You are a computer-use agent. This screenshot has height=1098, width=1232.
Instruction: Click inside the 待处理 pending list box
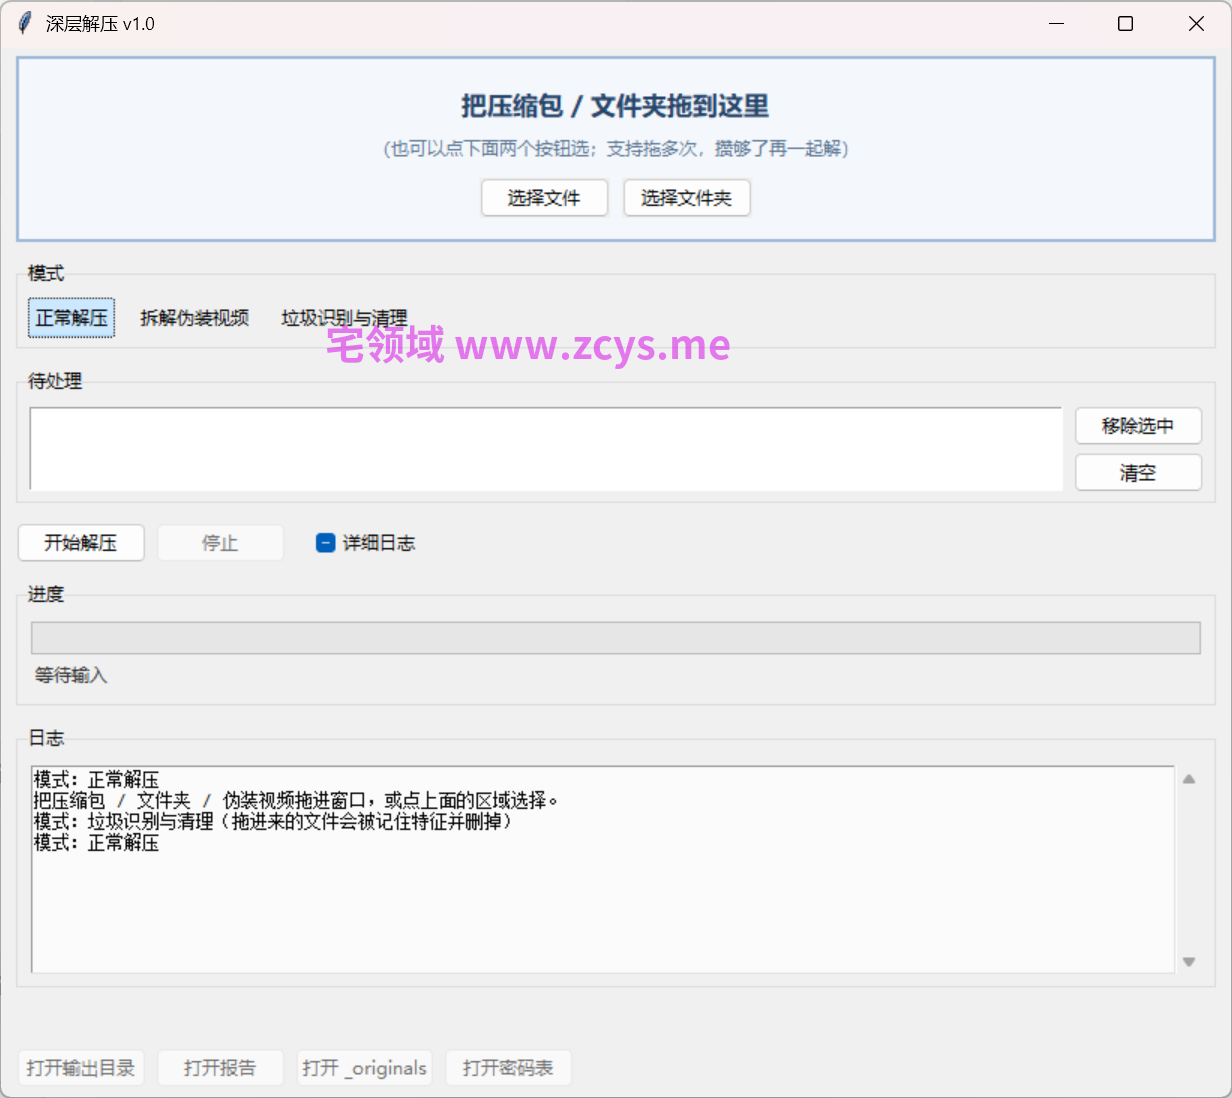546,449
